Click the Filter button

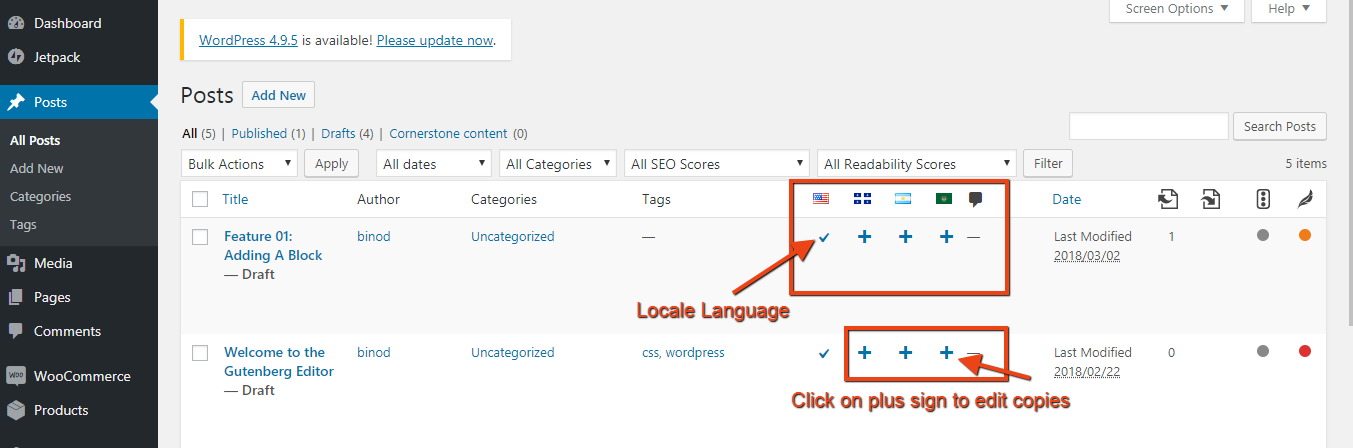click(1049, 163)
